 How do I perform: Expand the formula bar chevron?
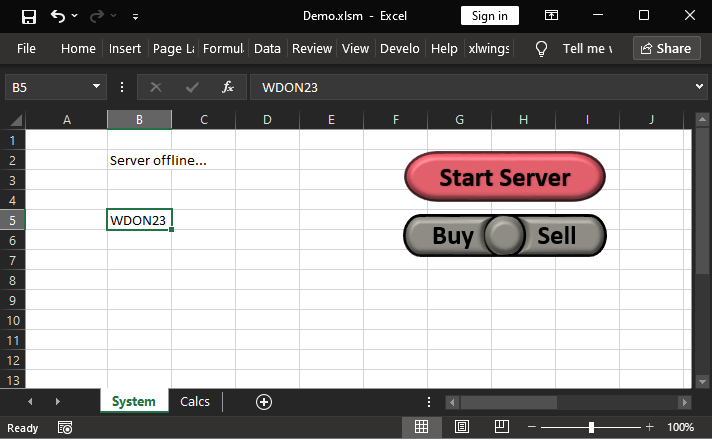[699, 86]
